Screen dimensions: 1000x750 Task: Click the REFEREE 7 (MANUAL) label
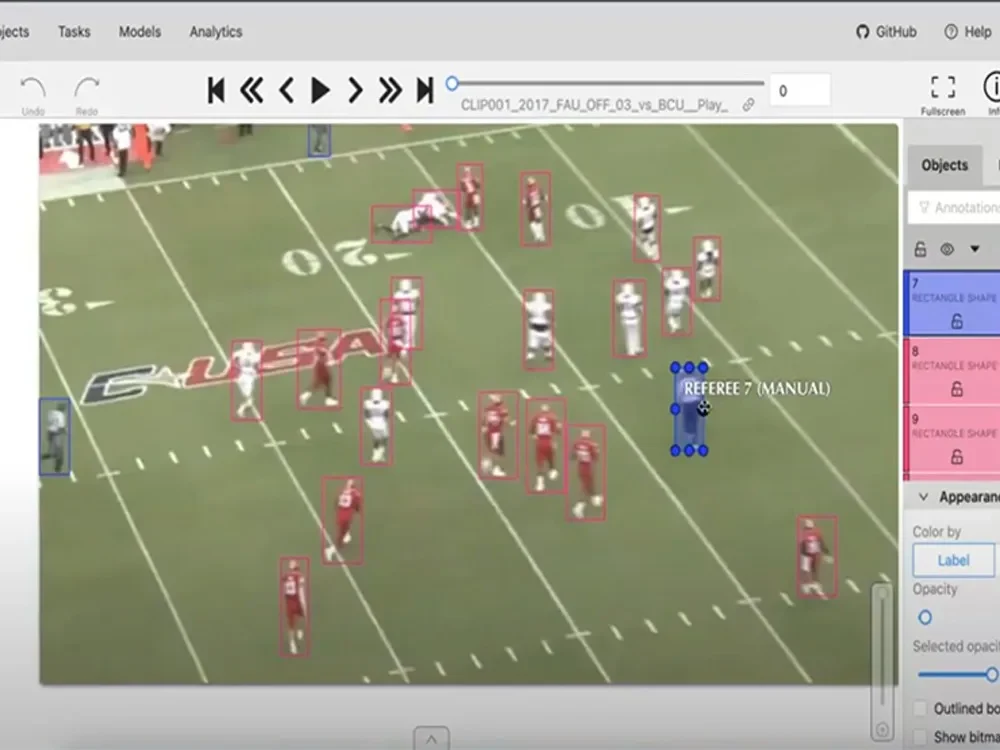[x=757, y=389]
